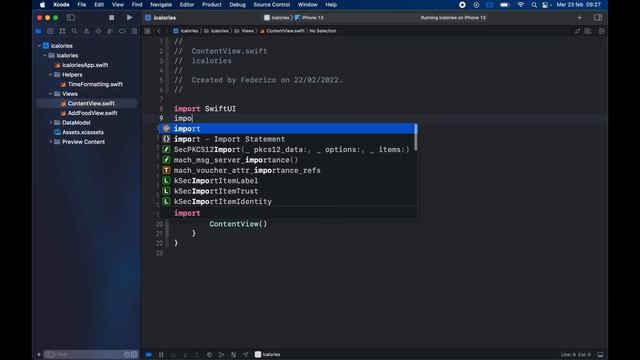Expand the Preview Content folder
640x360 pixels.
51,142
